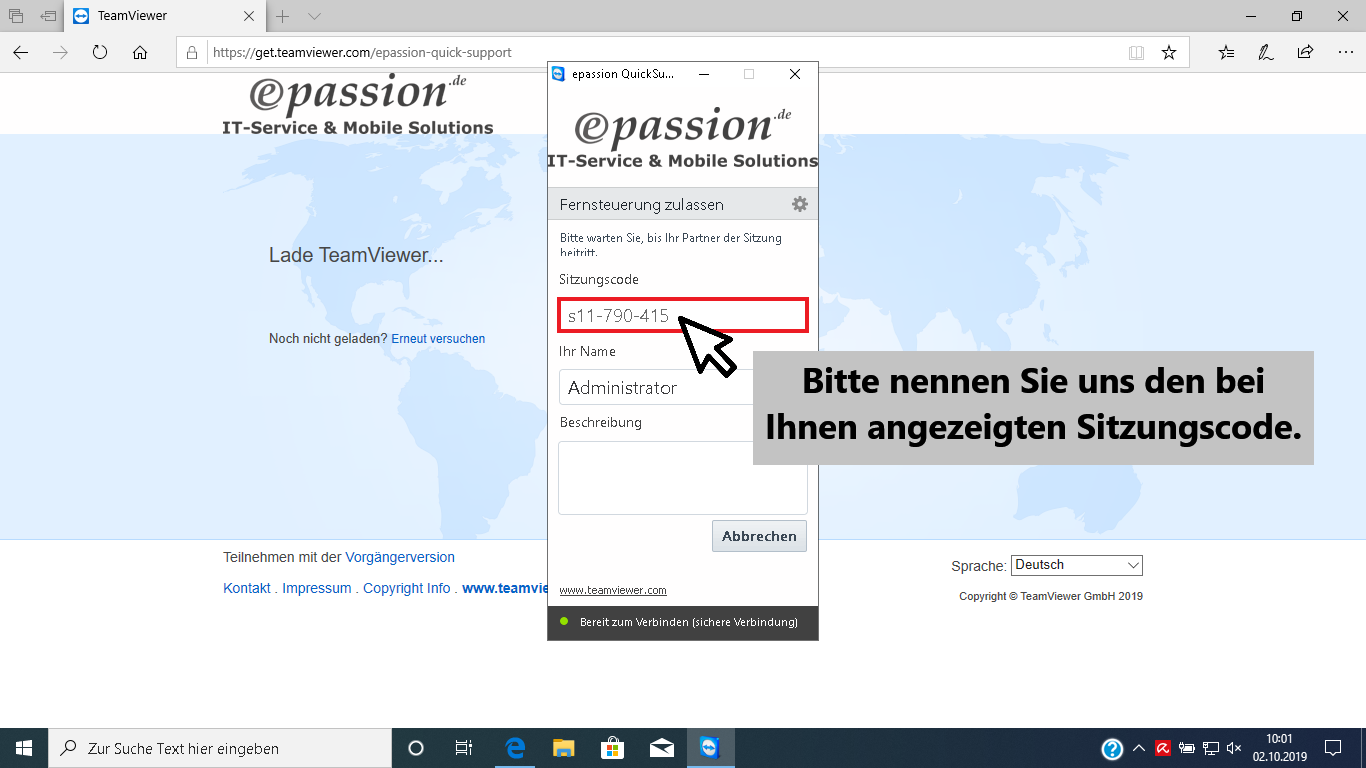Open the www.teamviewer.com link in QuickSupport
The width and height of the screenshot is (1366, 768).
(613, 590)
